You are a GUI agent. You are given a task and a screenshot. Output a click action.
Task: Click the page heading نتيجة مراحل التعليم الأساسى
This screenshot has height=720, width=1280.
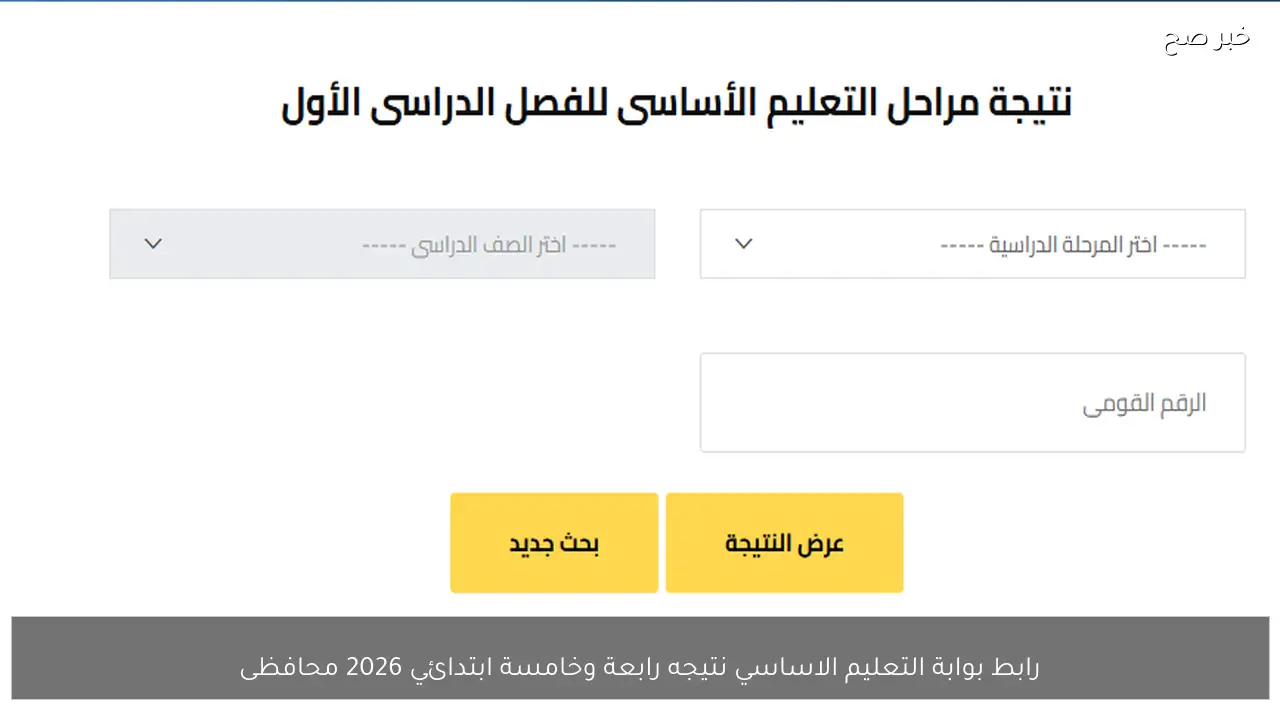[x=676, y=100]
